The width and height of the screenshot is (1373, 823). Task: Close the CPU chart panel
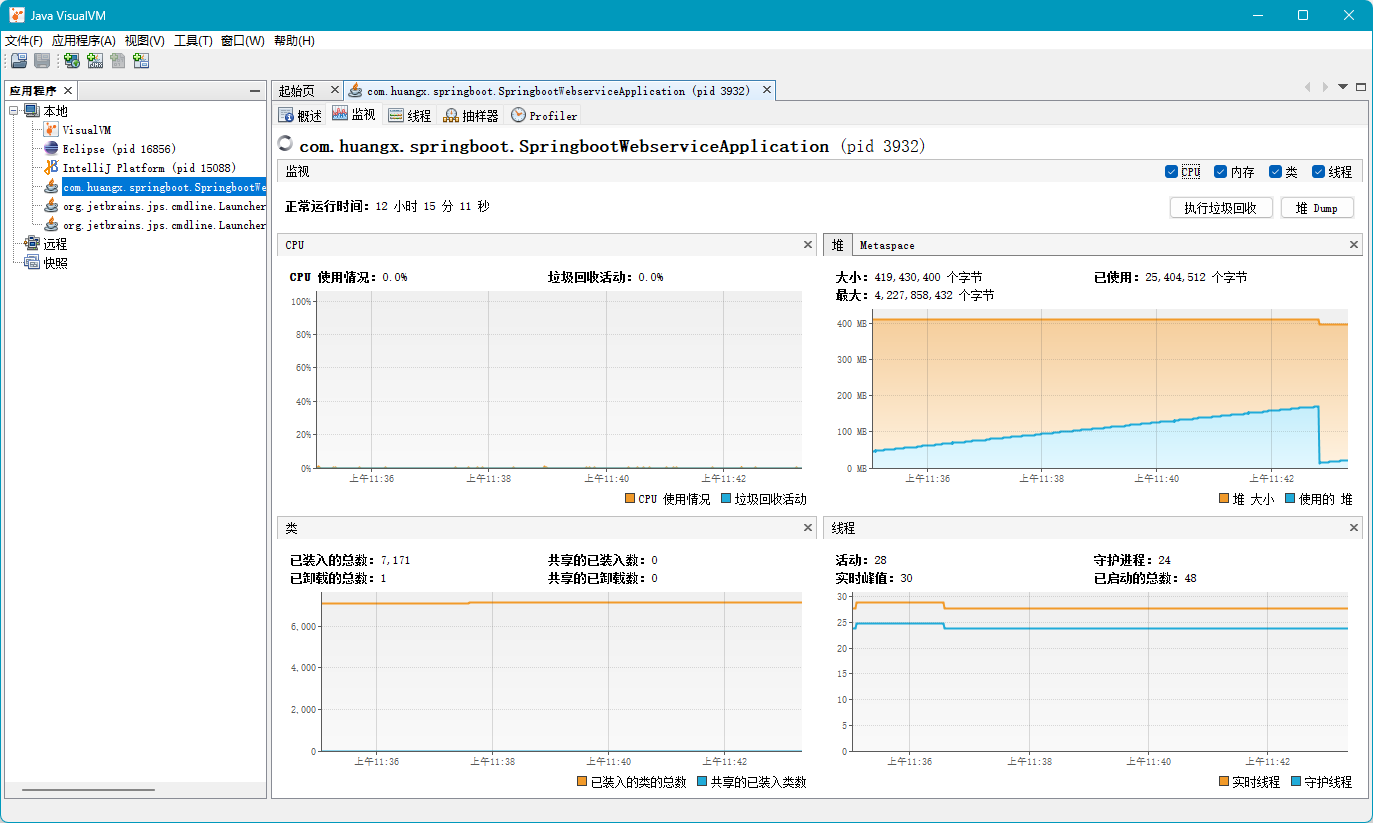tap(808, 245)
